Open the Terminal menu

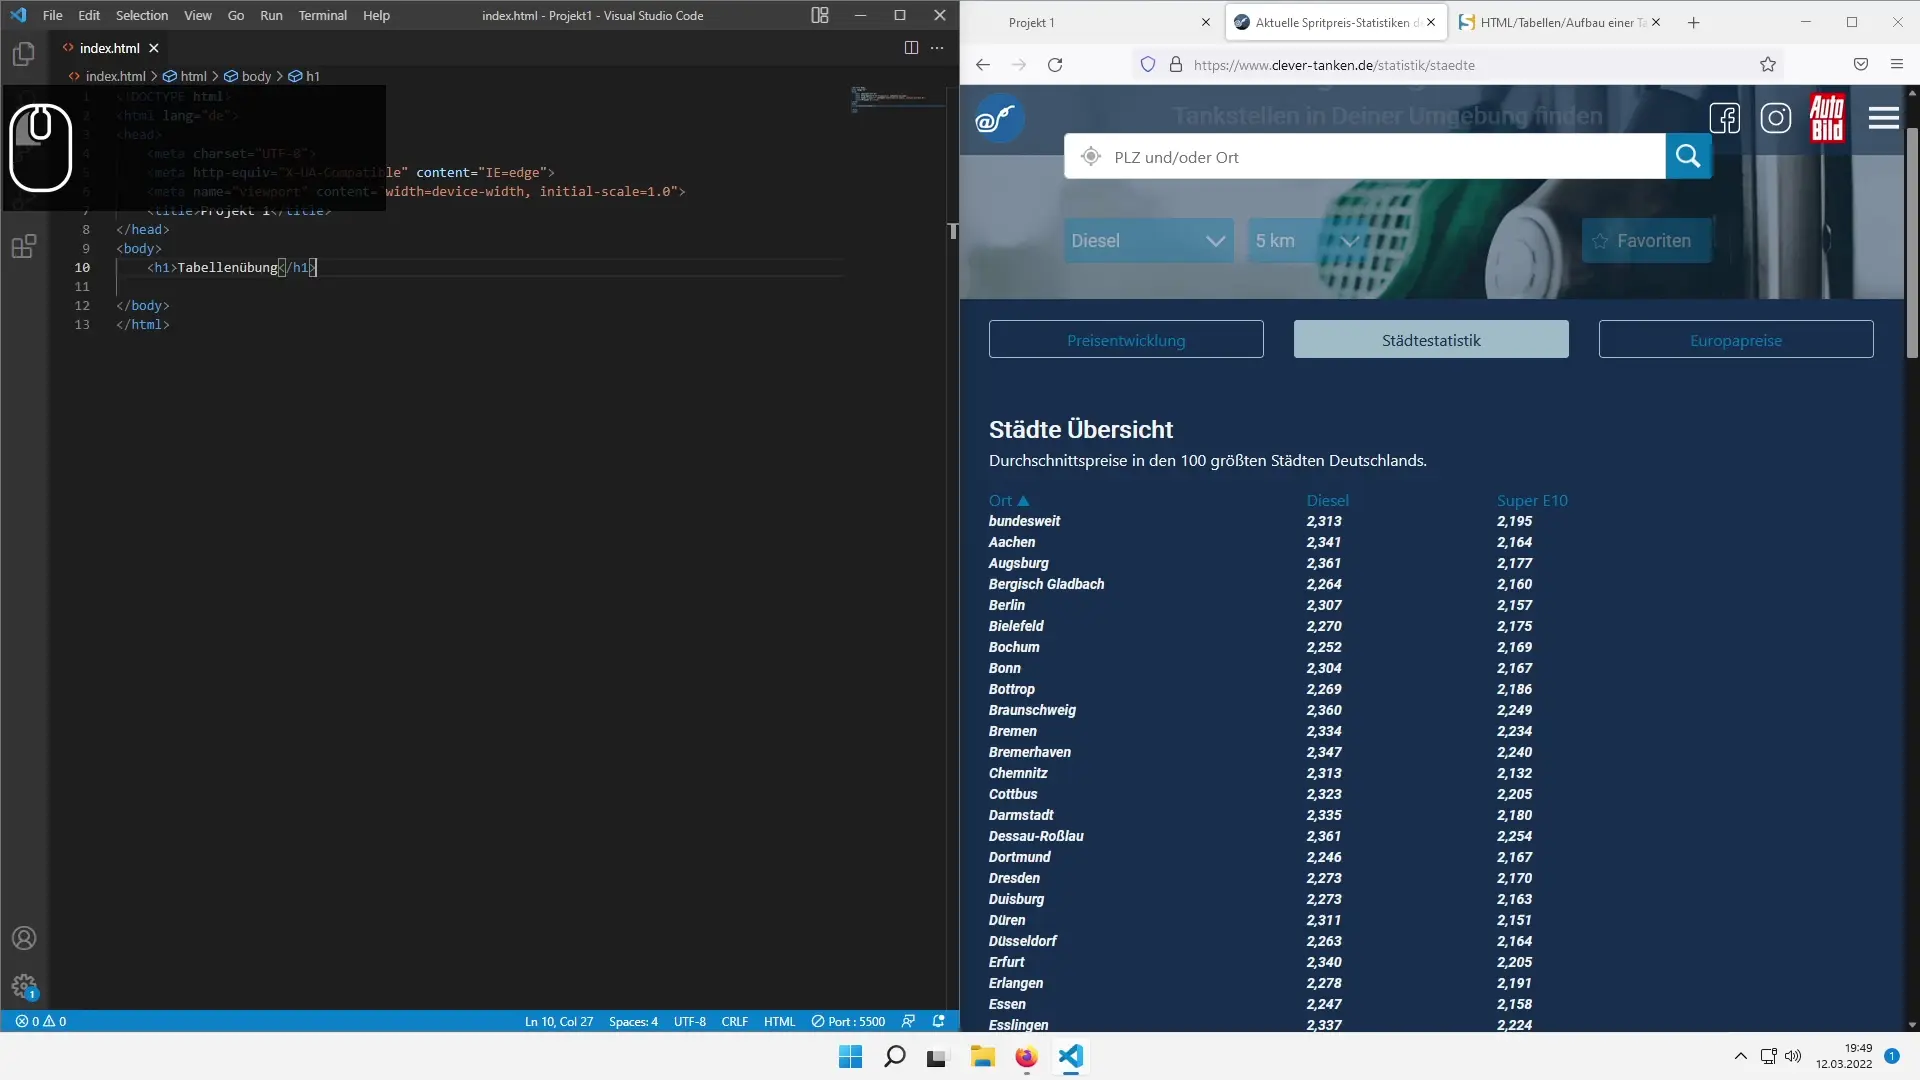pos(322,15)
